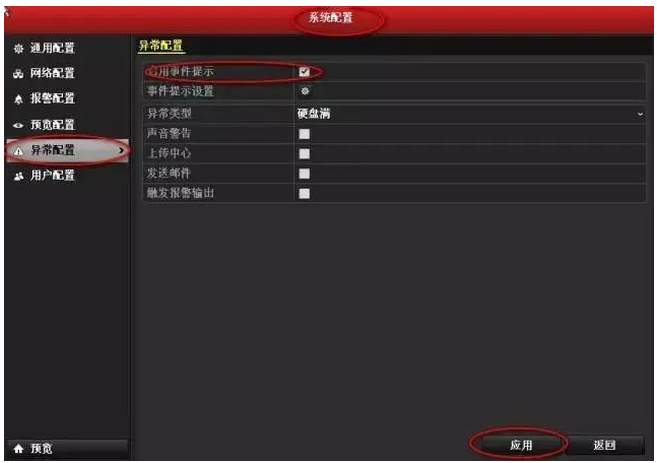Image resolution: width=657 pixels, height=463 pixels.
Task: Tick the 上传中心 checkbox
Action: [x=305, y=153]
